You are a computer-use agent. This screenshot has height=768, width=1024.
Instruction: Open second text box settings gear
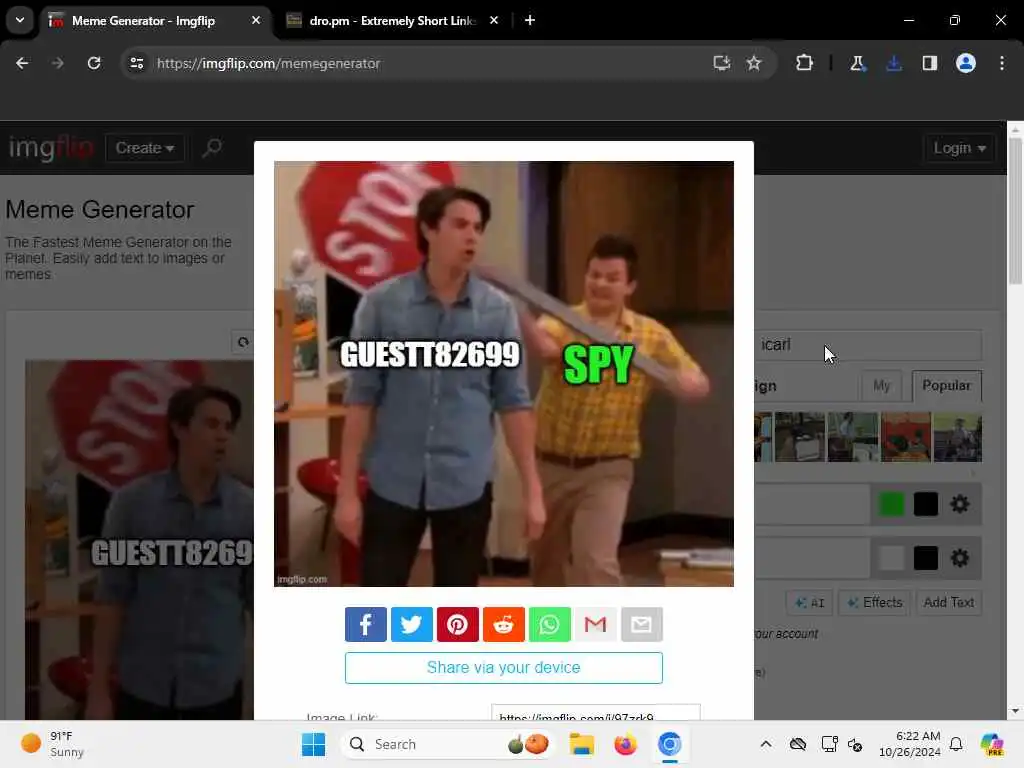pyautogui.click(x=959, y=558)
